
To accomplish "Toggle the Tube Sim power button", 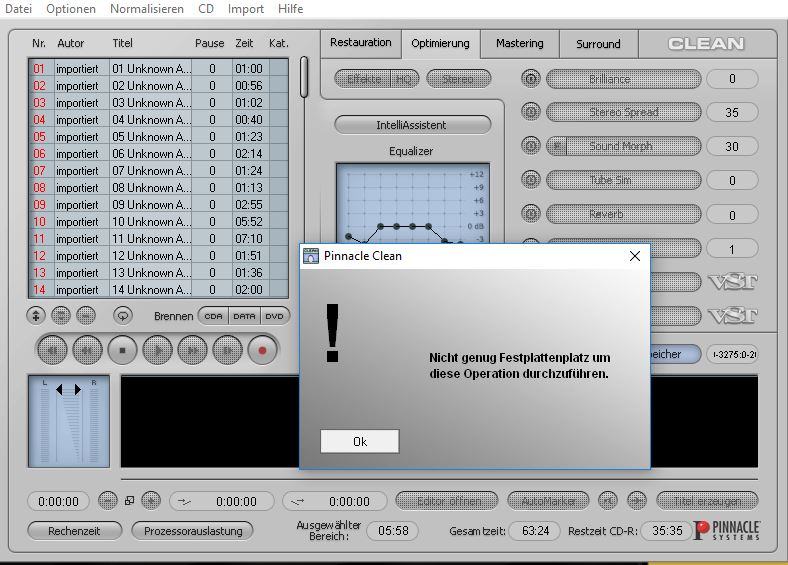I will pos(531,179).
